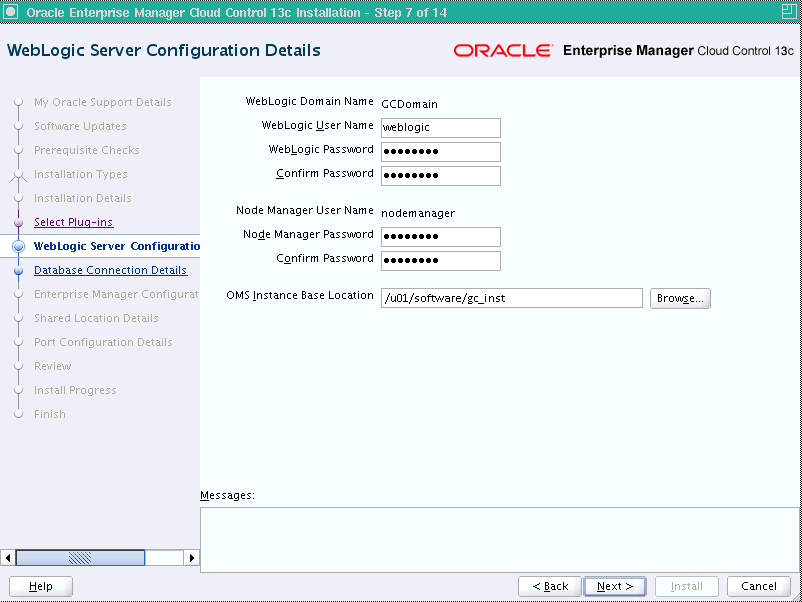This screenshot has height=602, width=802.
Task: Click the WebLogic User Name field
Action: tap(440, 128)
